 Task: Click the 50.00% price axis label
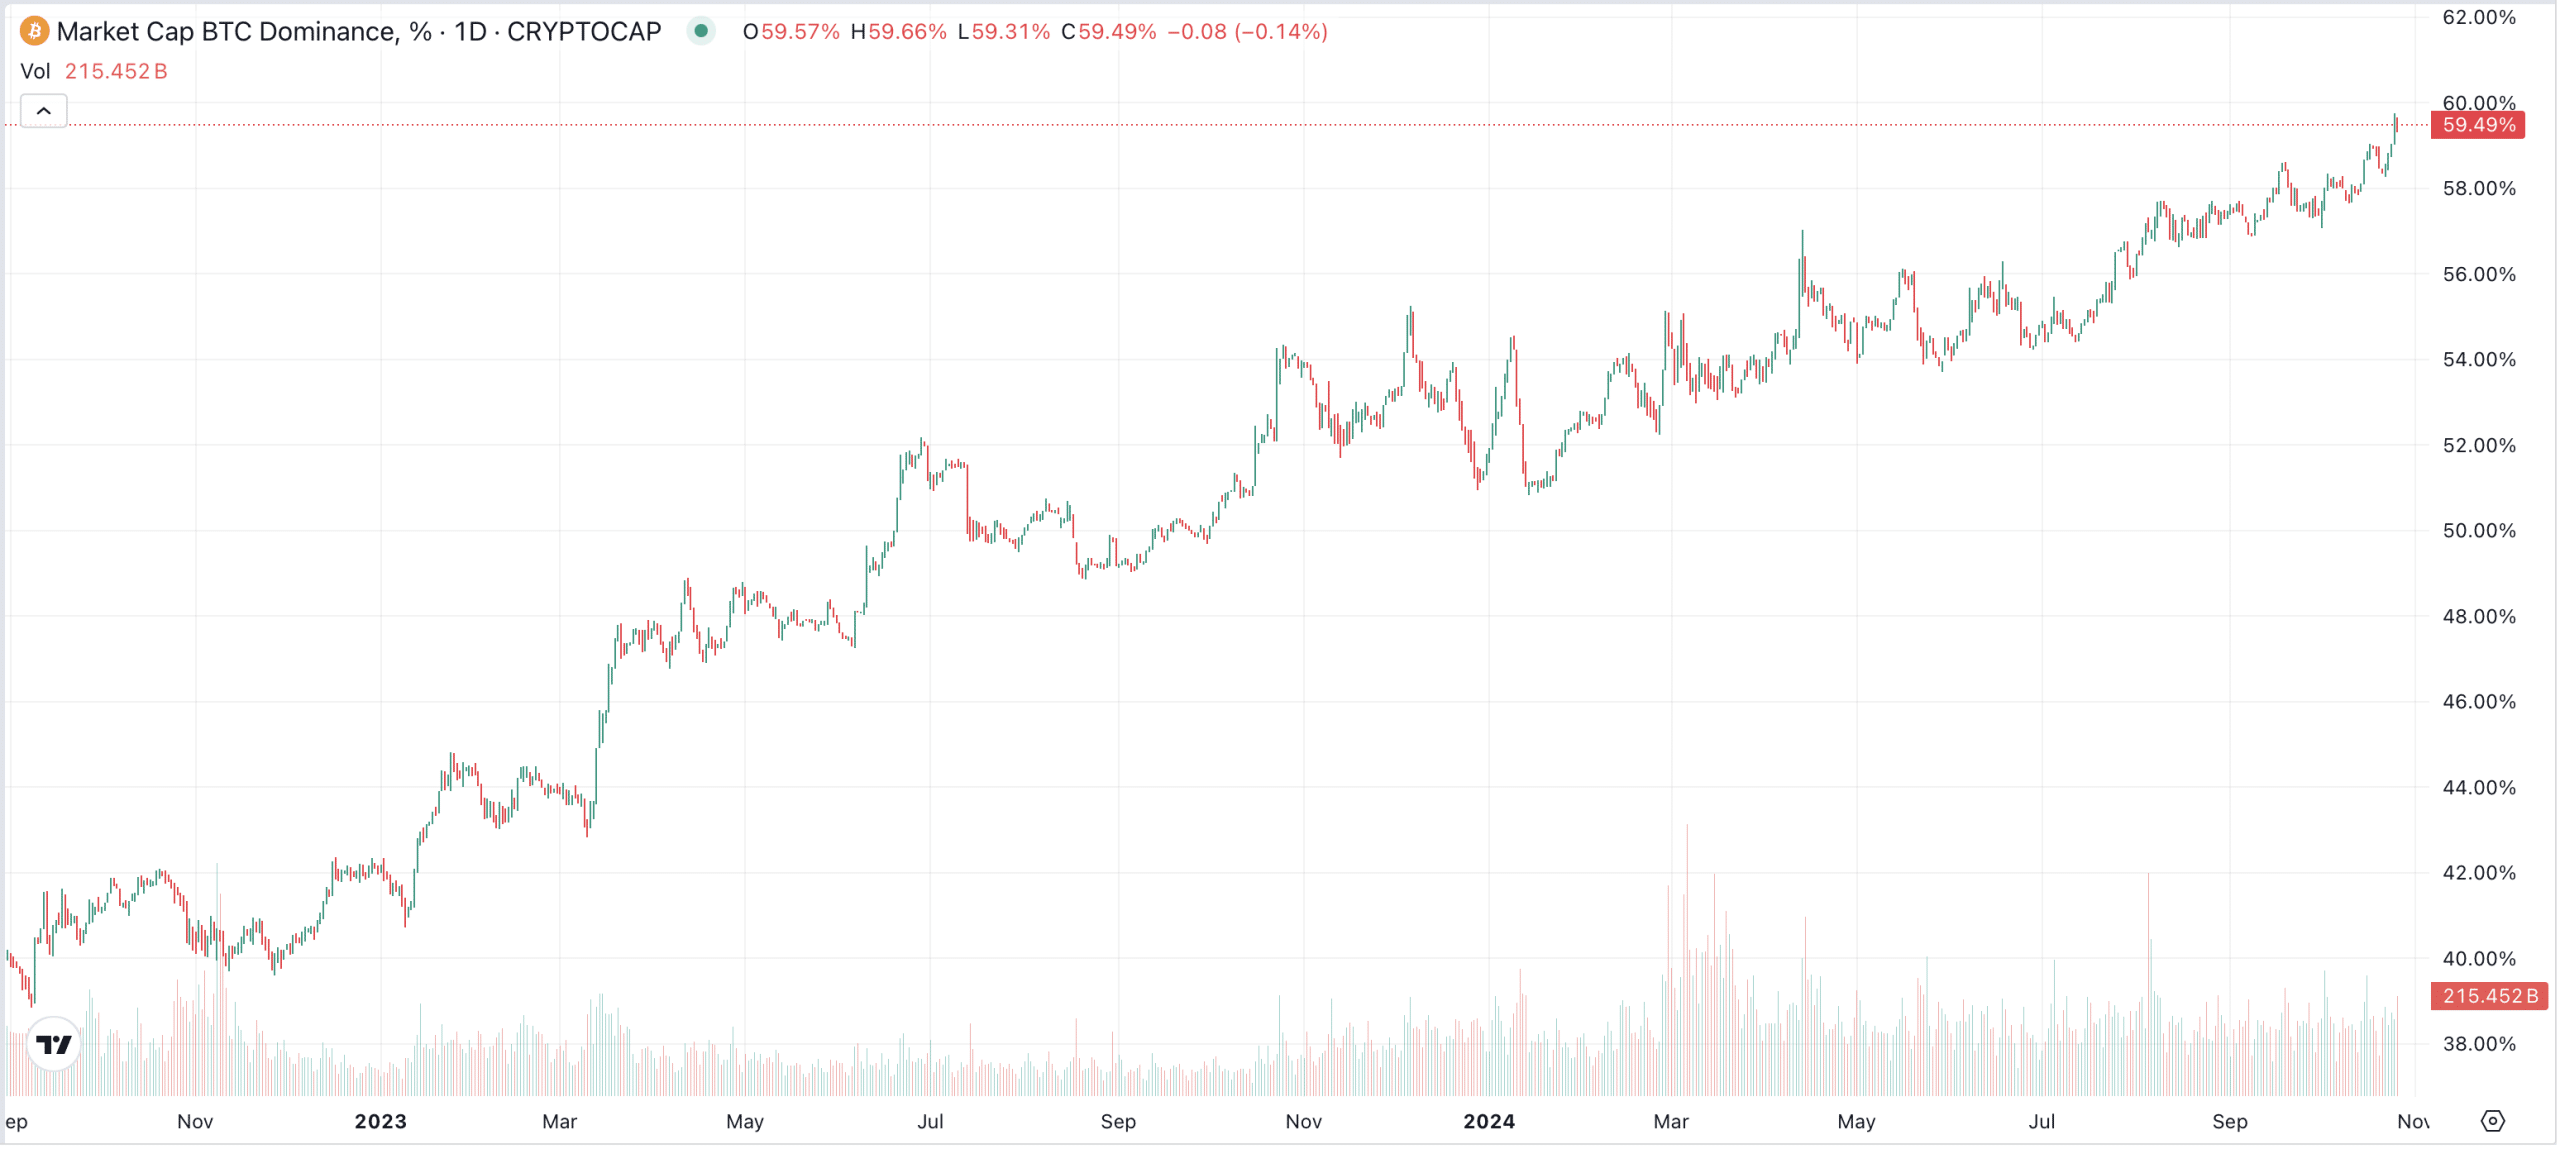coord(2478,530)
